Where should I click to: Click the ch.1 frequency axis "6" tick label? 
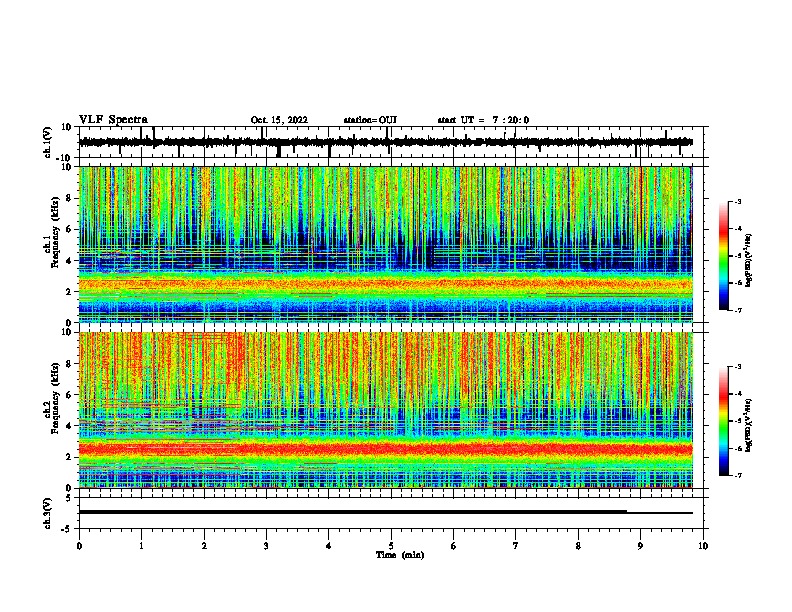pos(69,229)
